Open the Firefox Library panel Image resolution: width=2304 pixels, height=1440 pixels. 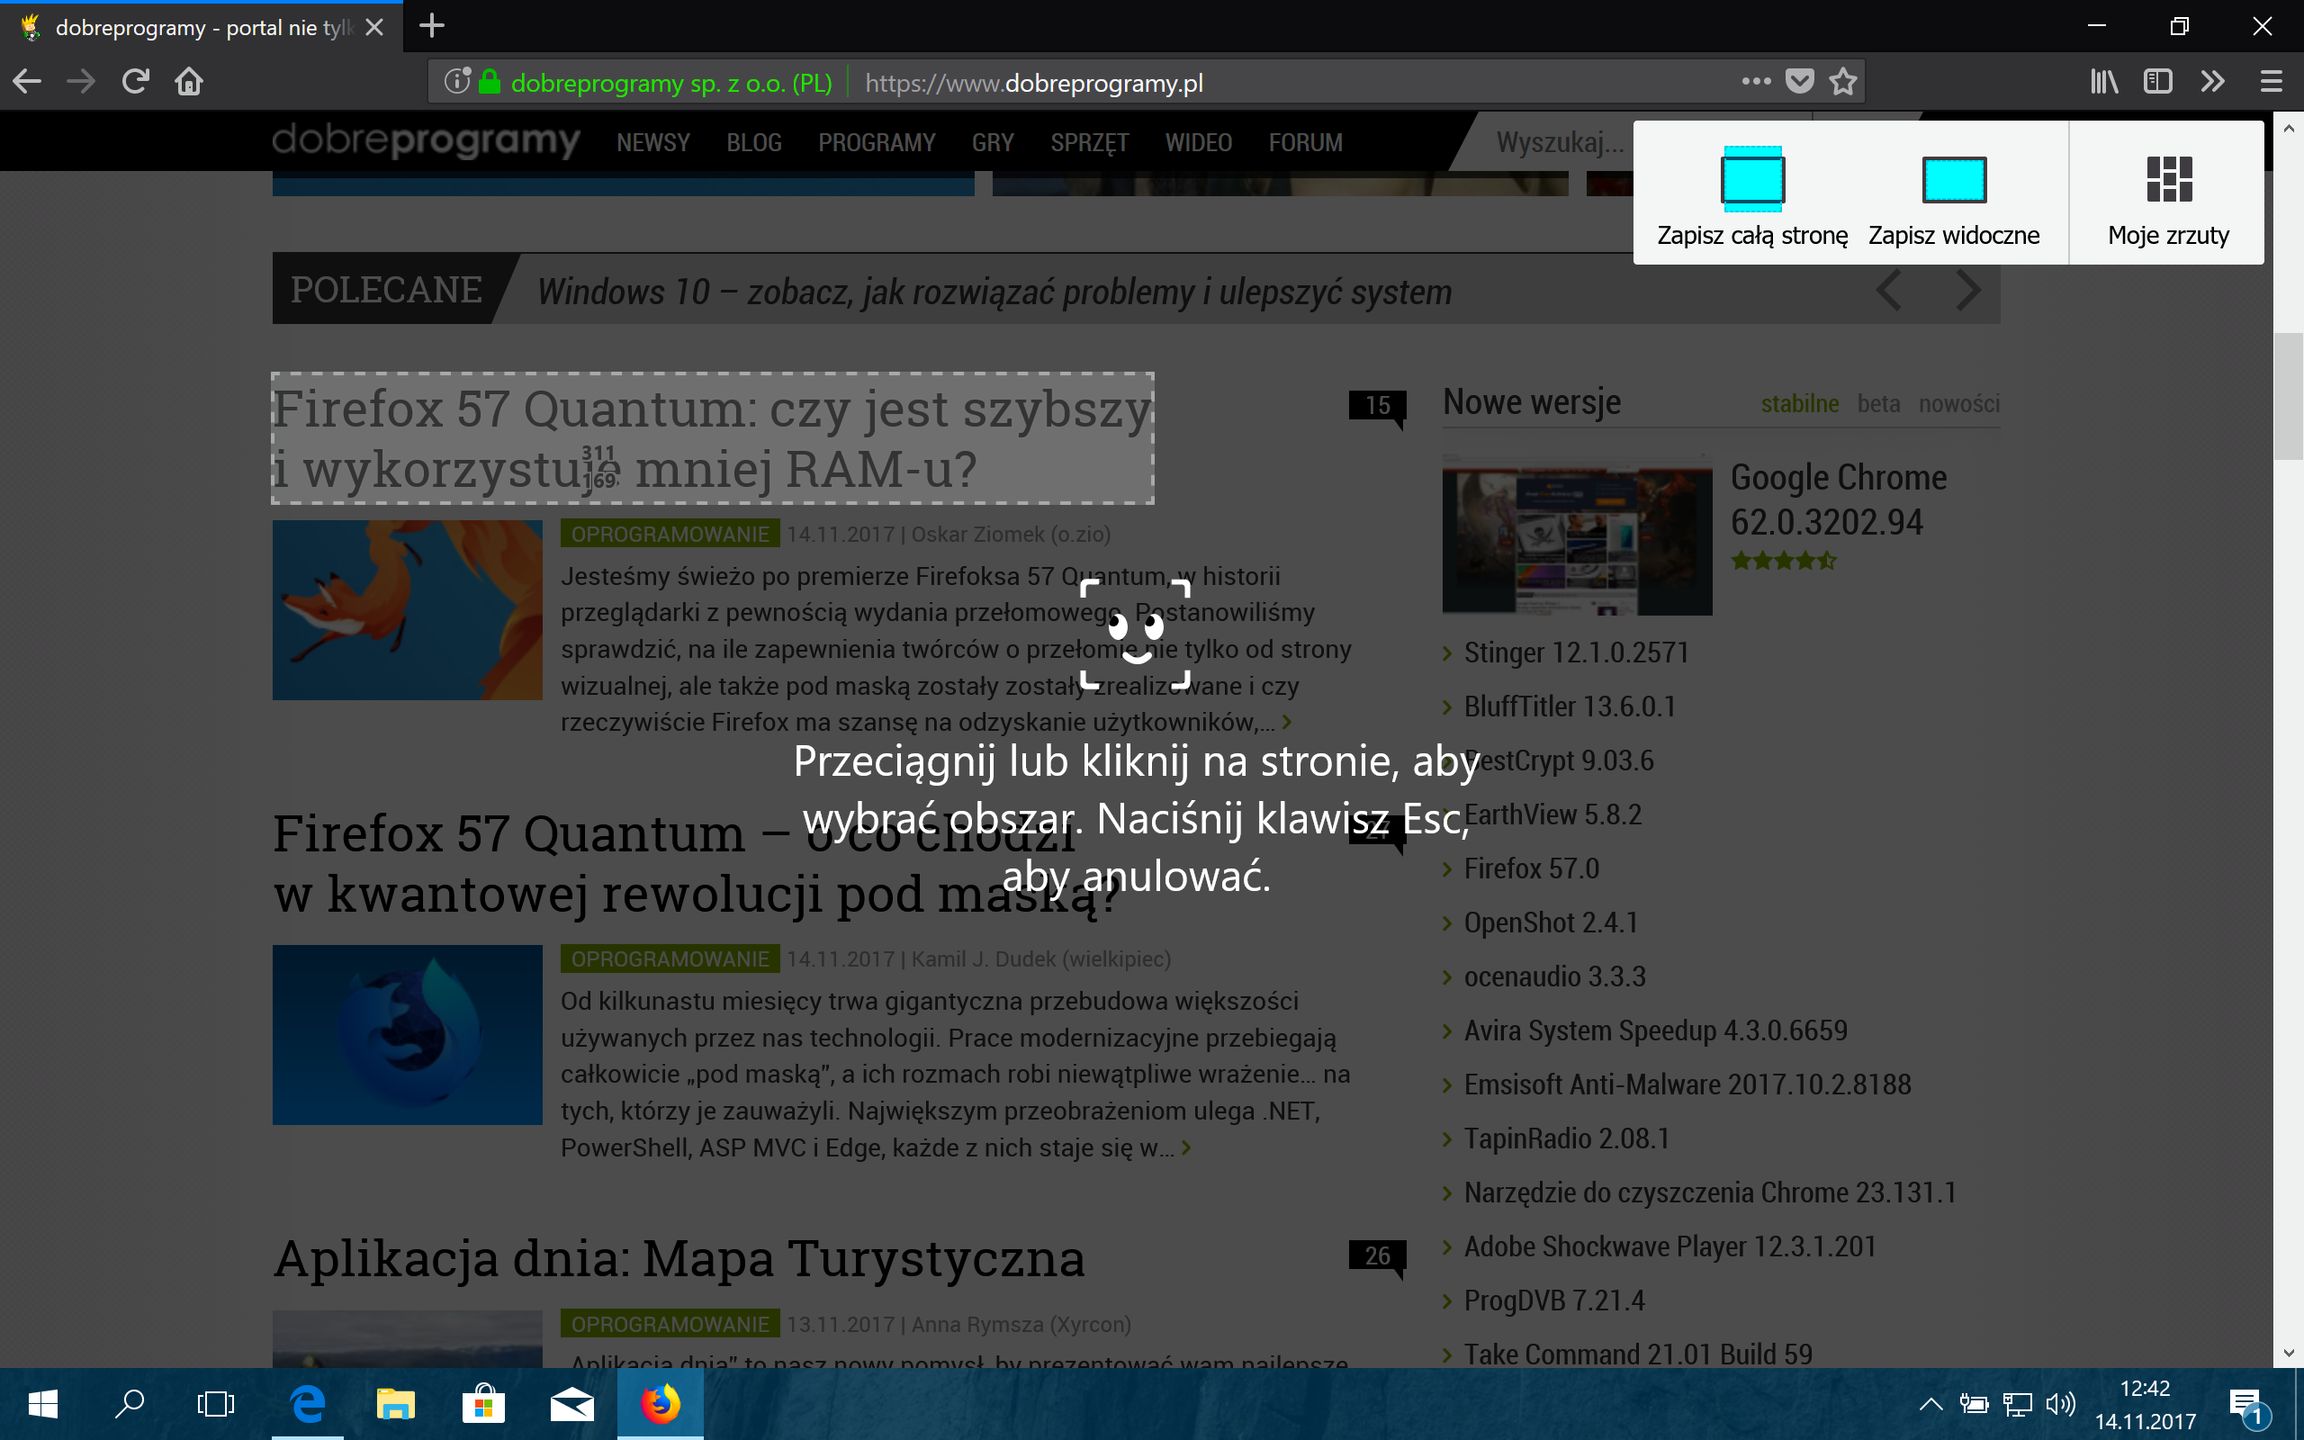pyautogui.click(x=2103, y=81)
